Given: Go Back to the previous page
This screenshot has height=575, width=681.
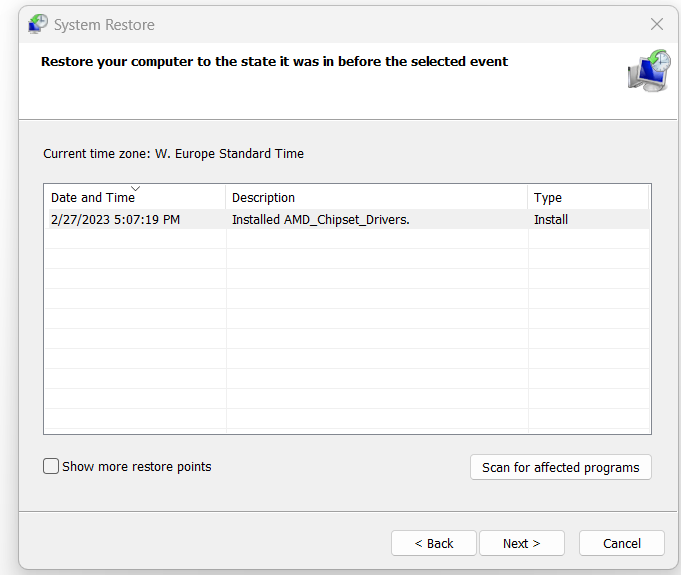Looking at the screenshot, I should pos(434,543).
